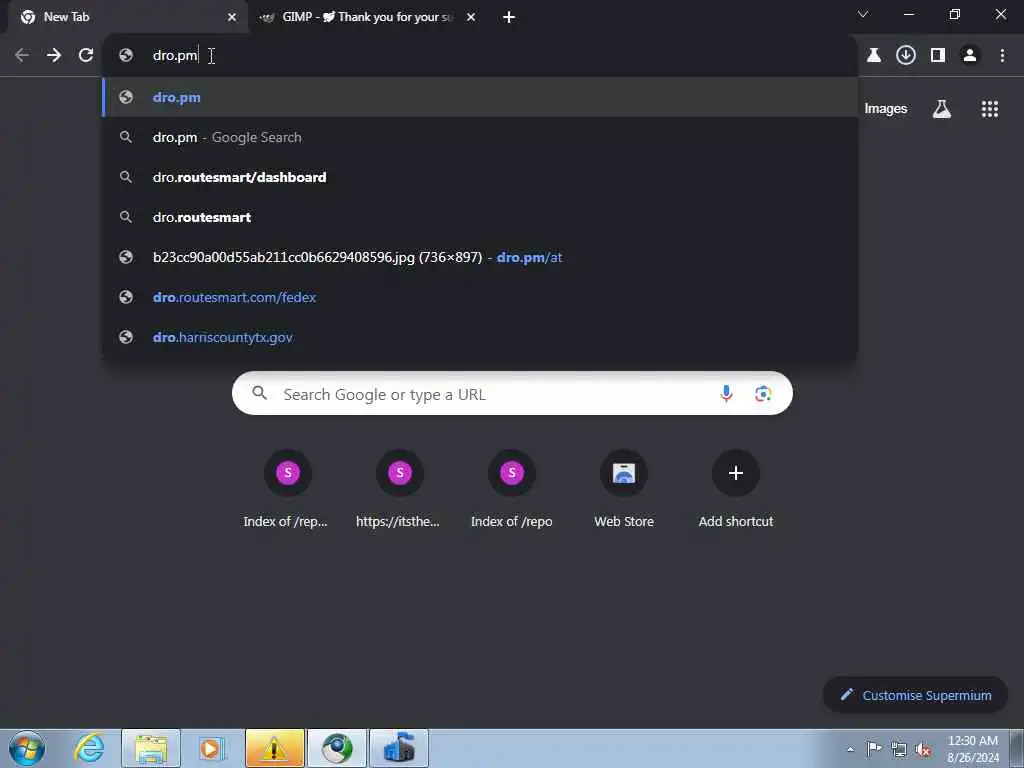Select the New Tab tab
The image size is (1024, 768).
click(125, 17)
